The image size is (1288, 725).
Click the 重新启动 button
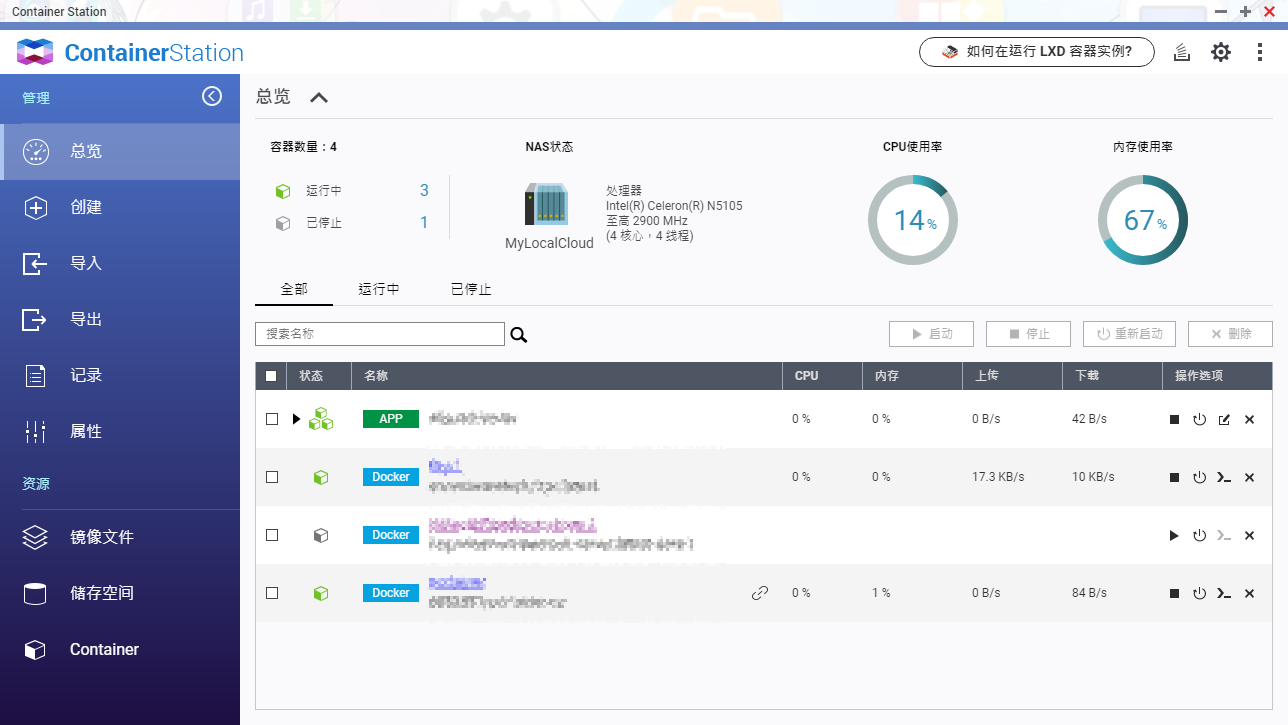click(1129, 334)
